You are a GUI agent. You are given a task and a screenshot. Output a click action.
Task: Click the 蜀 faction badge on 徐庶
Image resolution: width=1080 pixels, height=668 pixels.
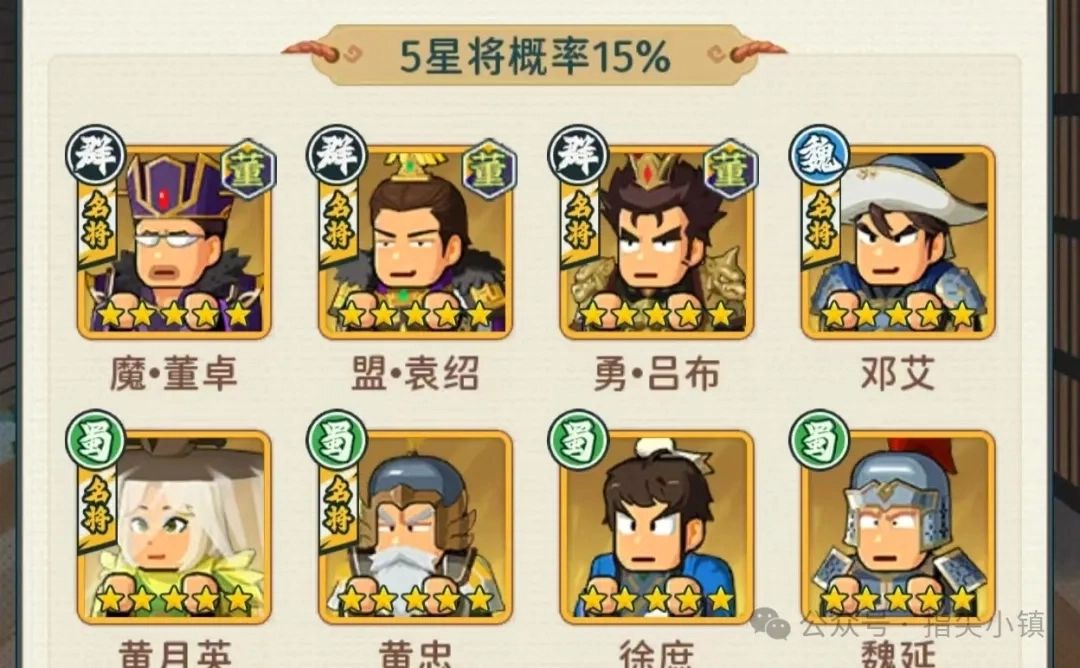(578, 440)
